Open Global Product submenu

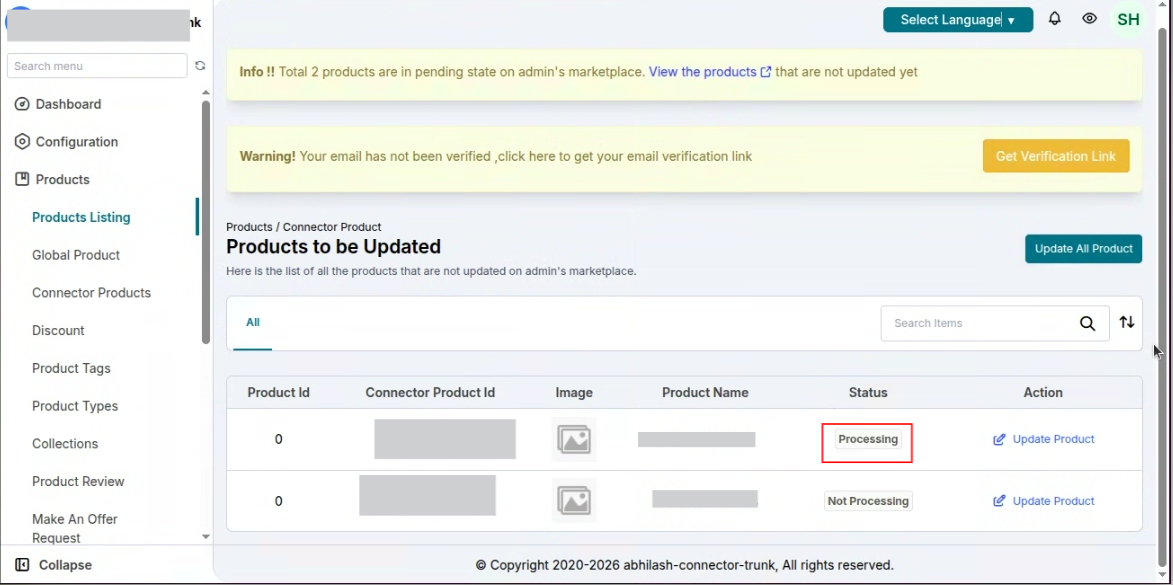[76, 255]
